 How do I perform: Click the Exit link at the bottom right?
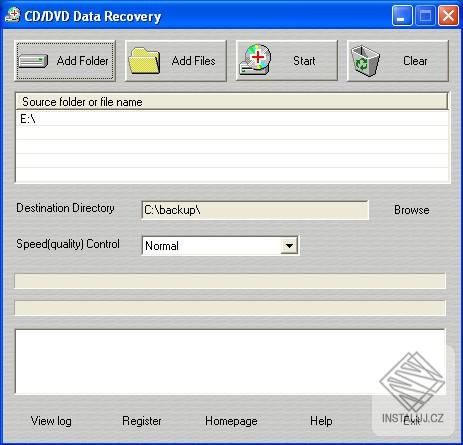[412, 421]
